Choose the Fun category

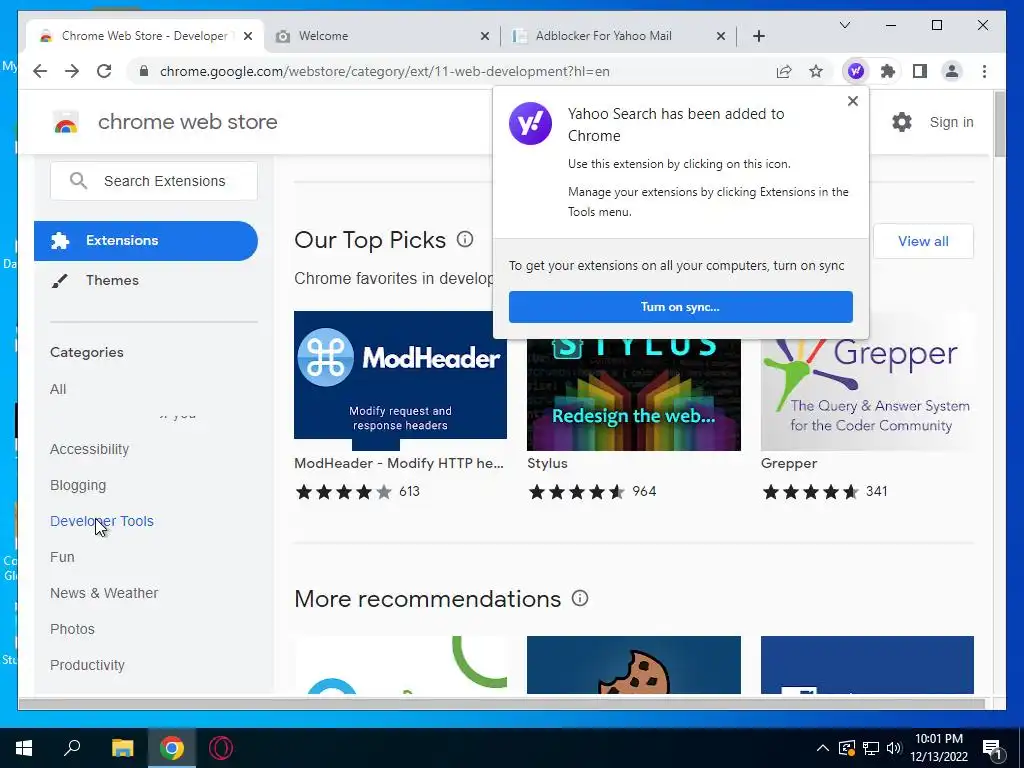point(62,557)
